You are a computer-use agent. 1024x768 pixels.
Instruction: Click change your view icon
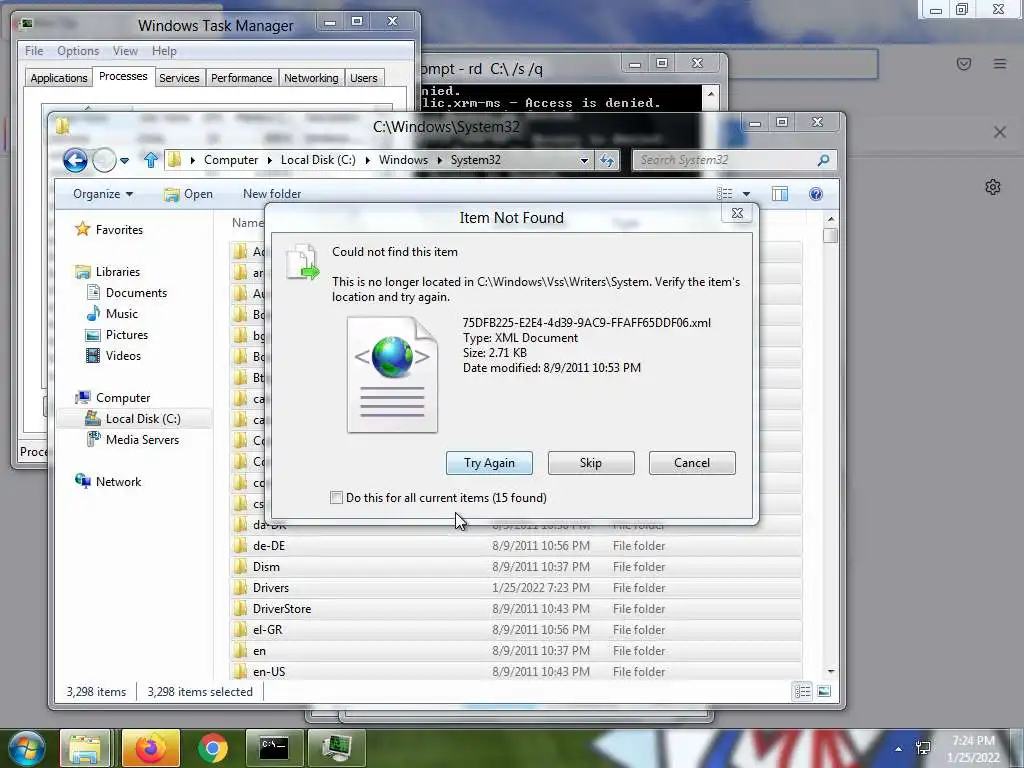tap(725, 193)
